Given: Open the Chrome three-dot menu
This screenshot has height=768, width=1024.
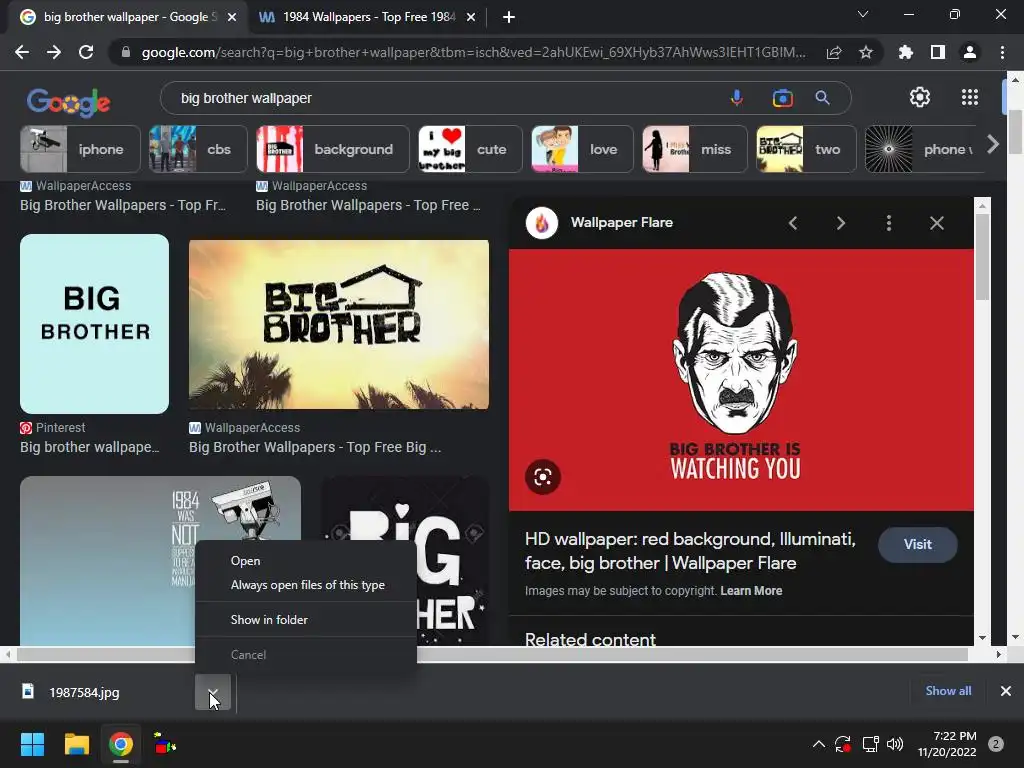Looking at the screenshot, I should click(1002, 52).
